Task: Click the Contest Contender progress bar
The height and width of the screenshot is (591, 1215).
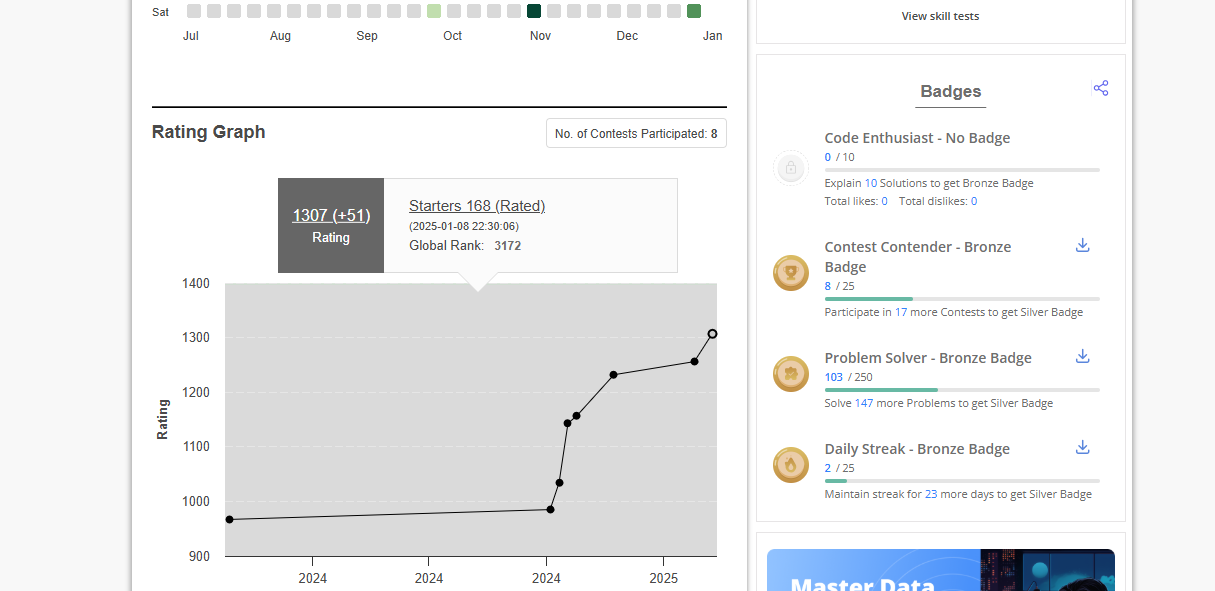Action: tap(962, 299)
